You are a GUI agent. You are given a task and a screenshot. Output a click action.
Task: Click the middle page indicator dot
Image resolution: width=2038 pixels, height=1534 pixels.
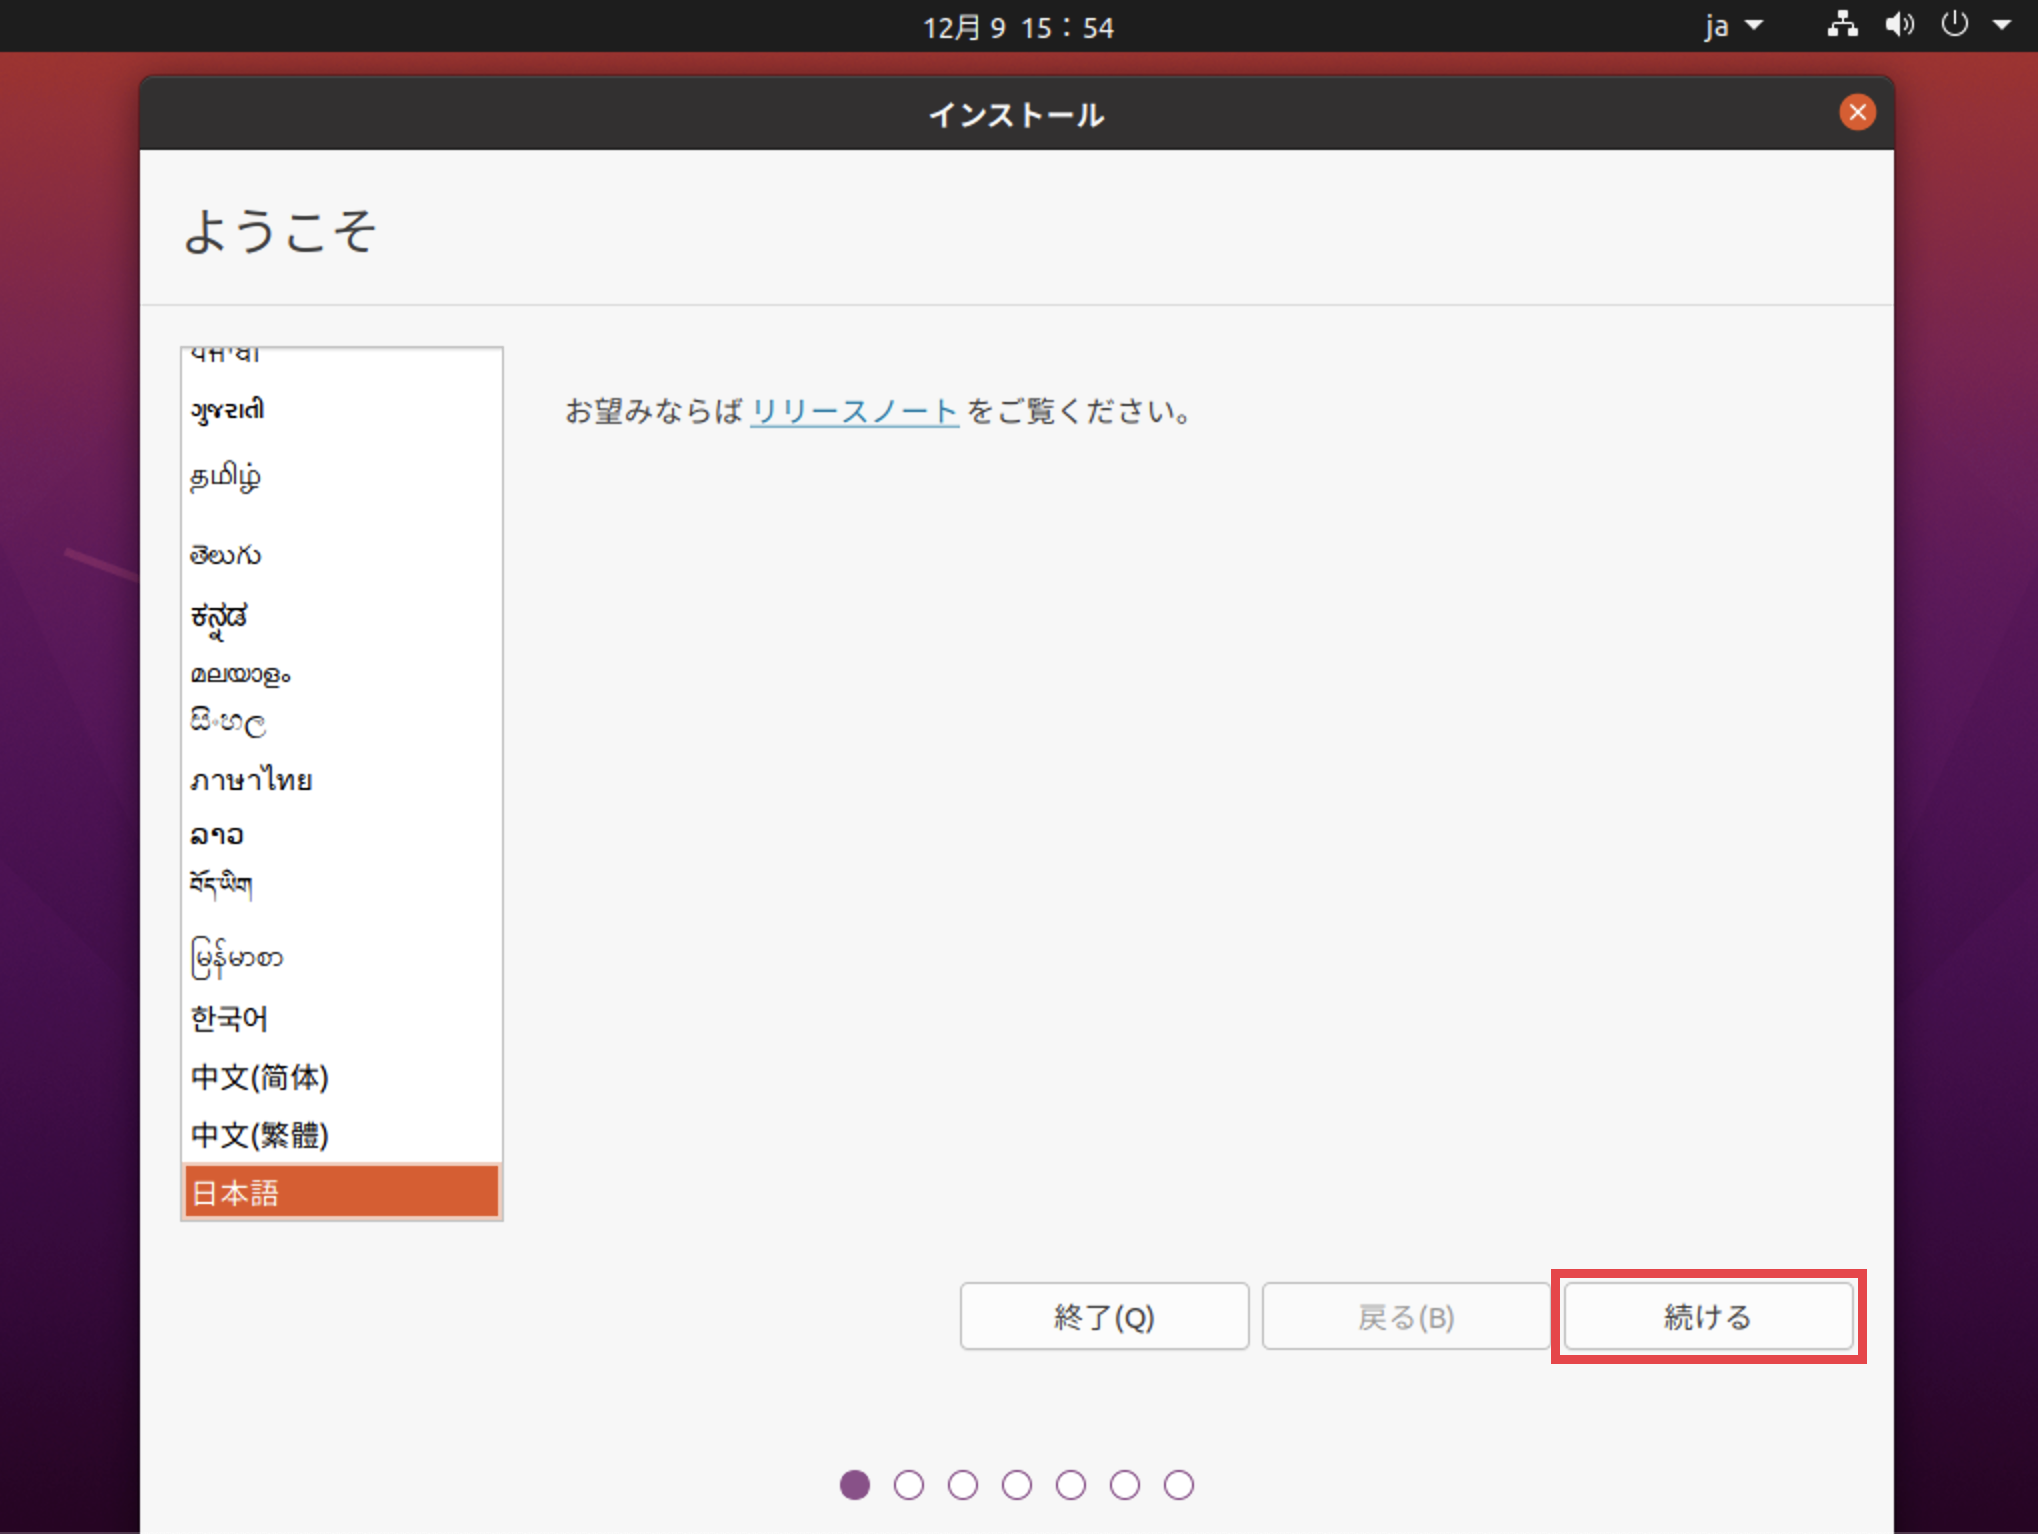coord(1018,1485)
